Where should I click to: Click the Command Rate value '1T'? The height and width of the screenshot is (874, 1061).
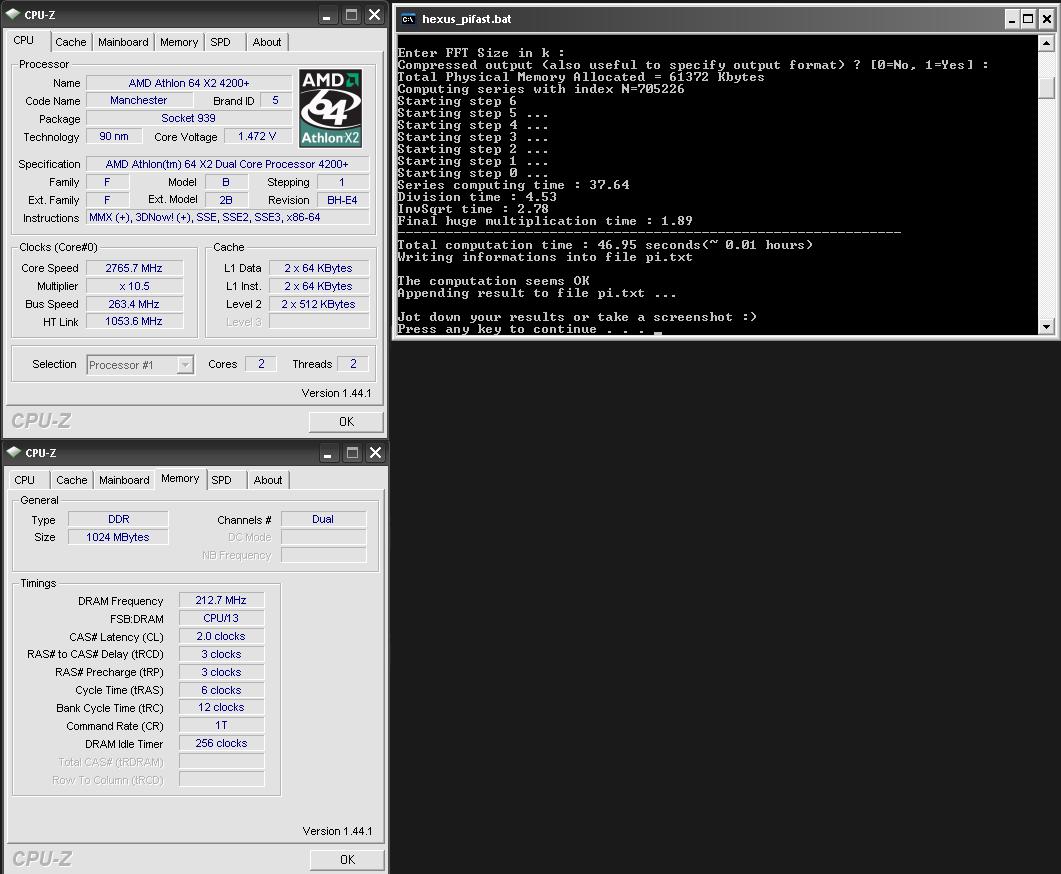click(221, 725)
